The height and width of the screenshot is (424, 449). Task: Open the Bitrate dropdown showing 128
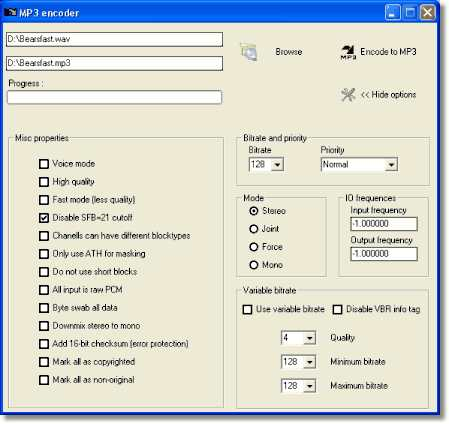pyautogui.click(x=277, y=165)
